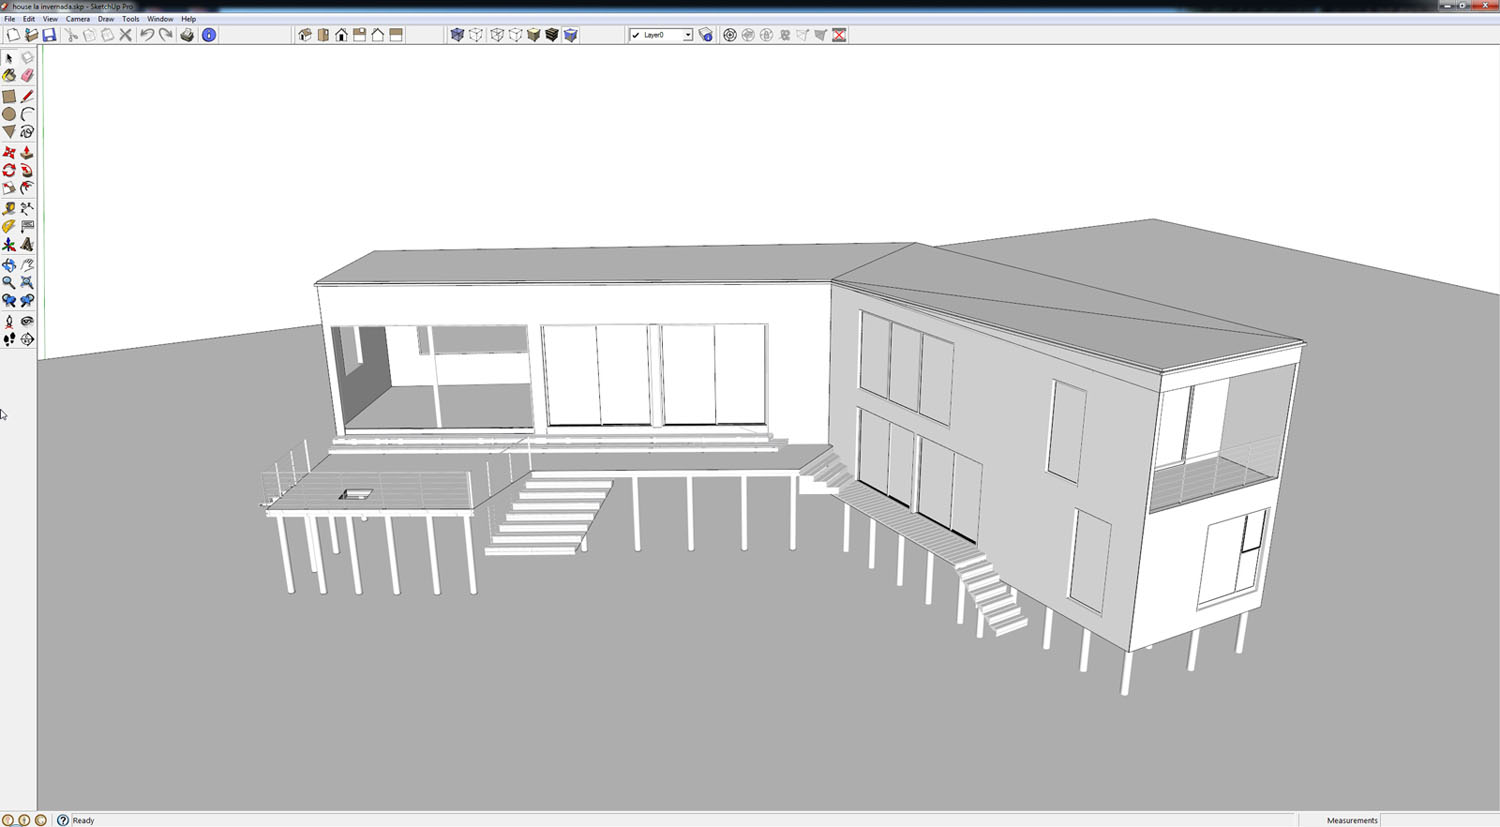Viewport: 1500px width, 827px height.
Task: Activate the Rotate tool
Action: pyautogui.click(x=9, y=171)
